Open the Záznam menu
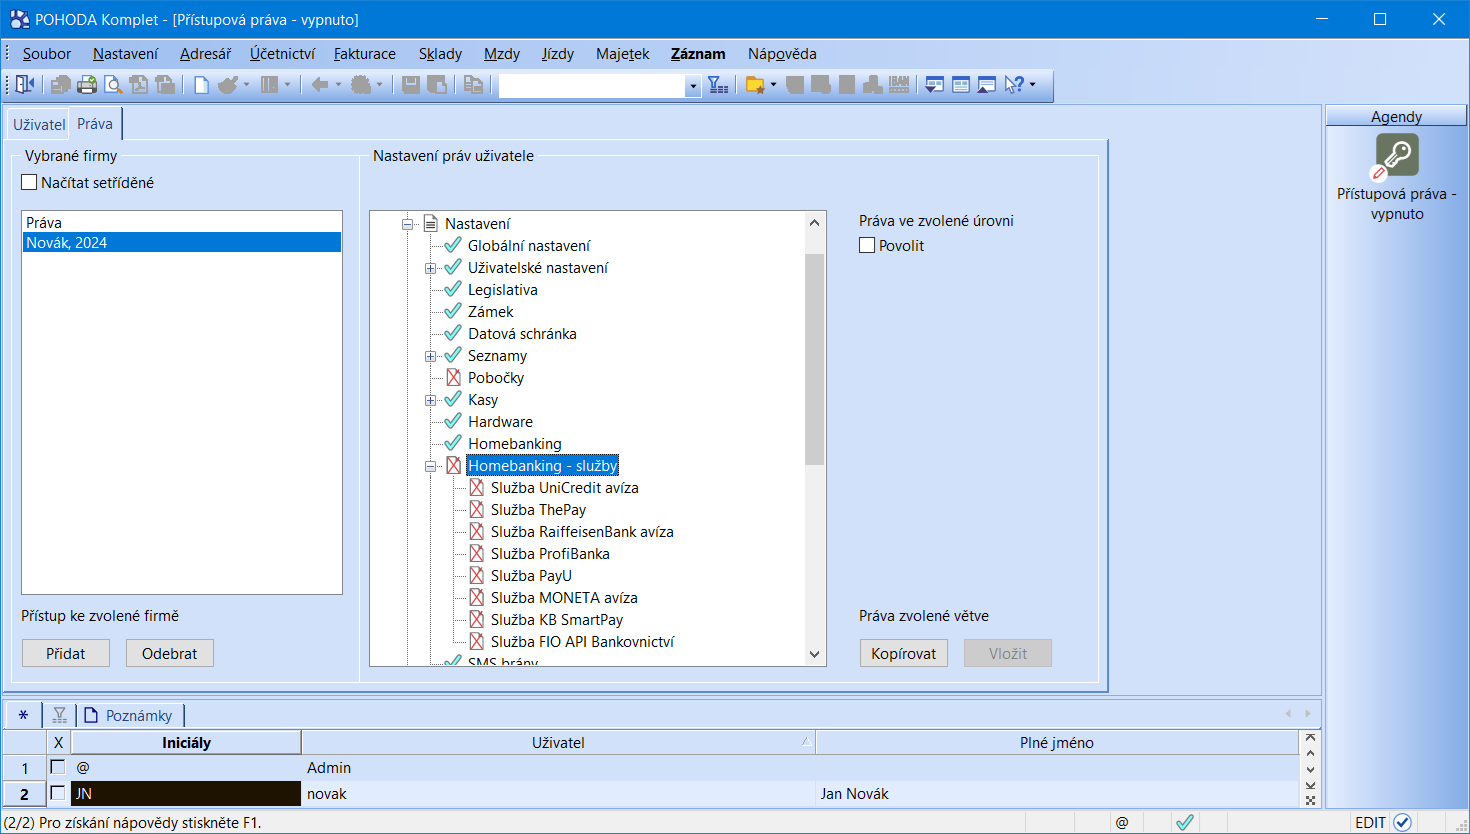The height and width of the screenshot is (834, 1470). point(698,54)
